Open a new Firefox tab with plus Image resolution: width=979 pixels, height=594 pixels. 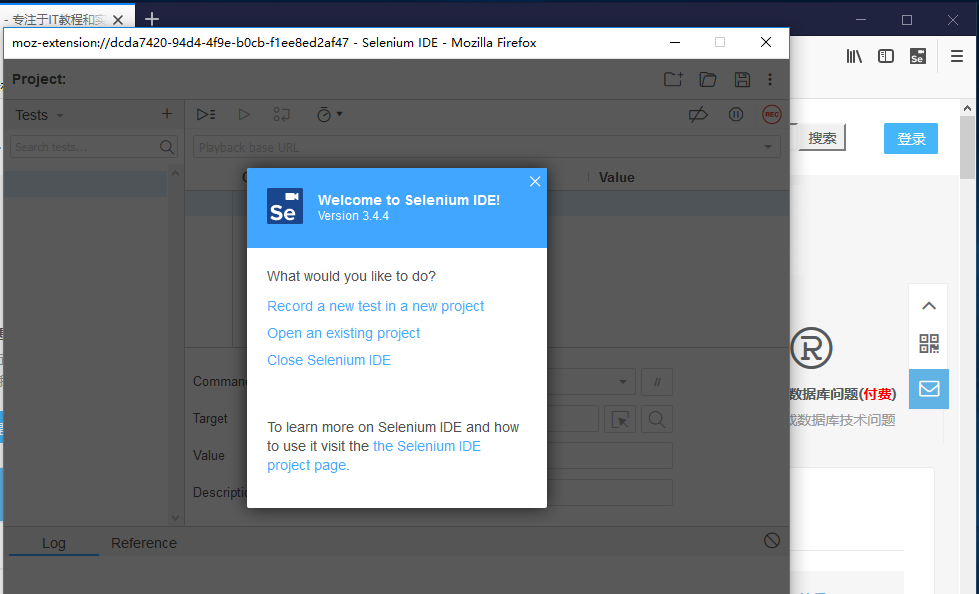point(152,19)
